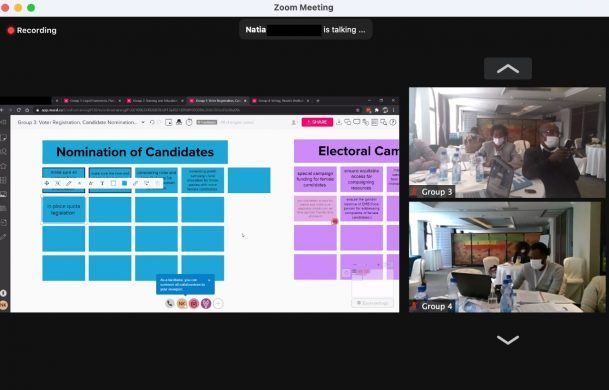
Task: Switch to the Group 4 browser tab
Action: pos(281,101)
